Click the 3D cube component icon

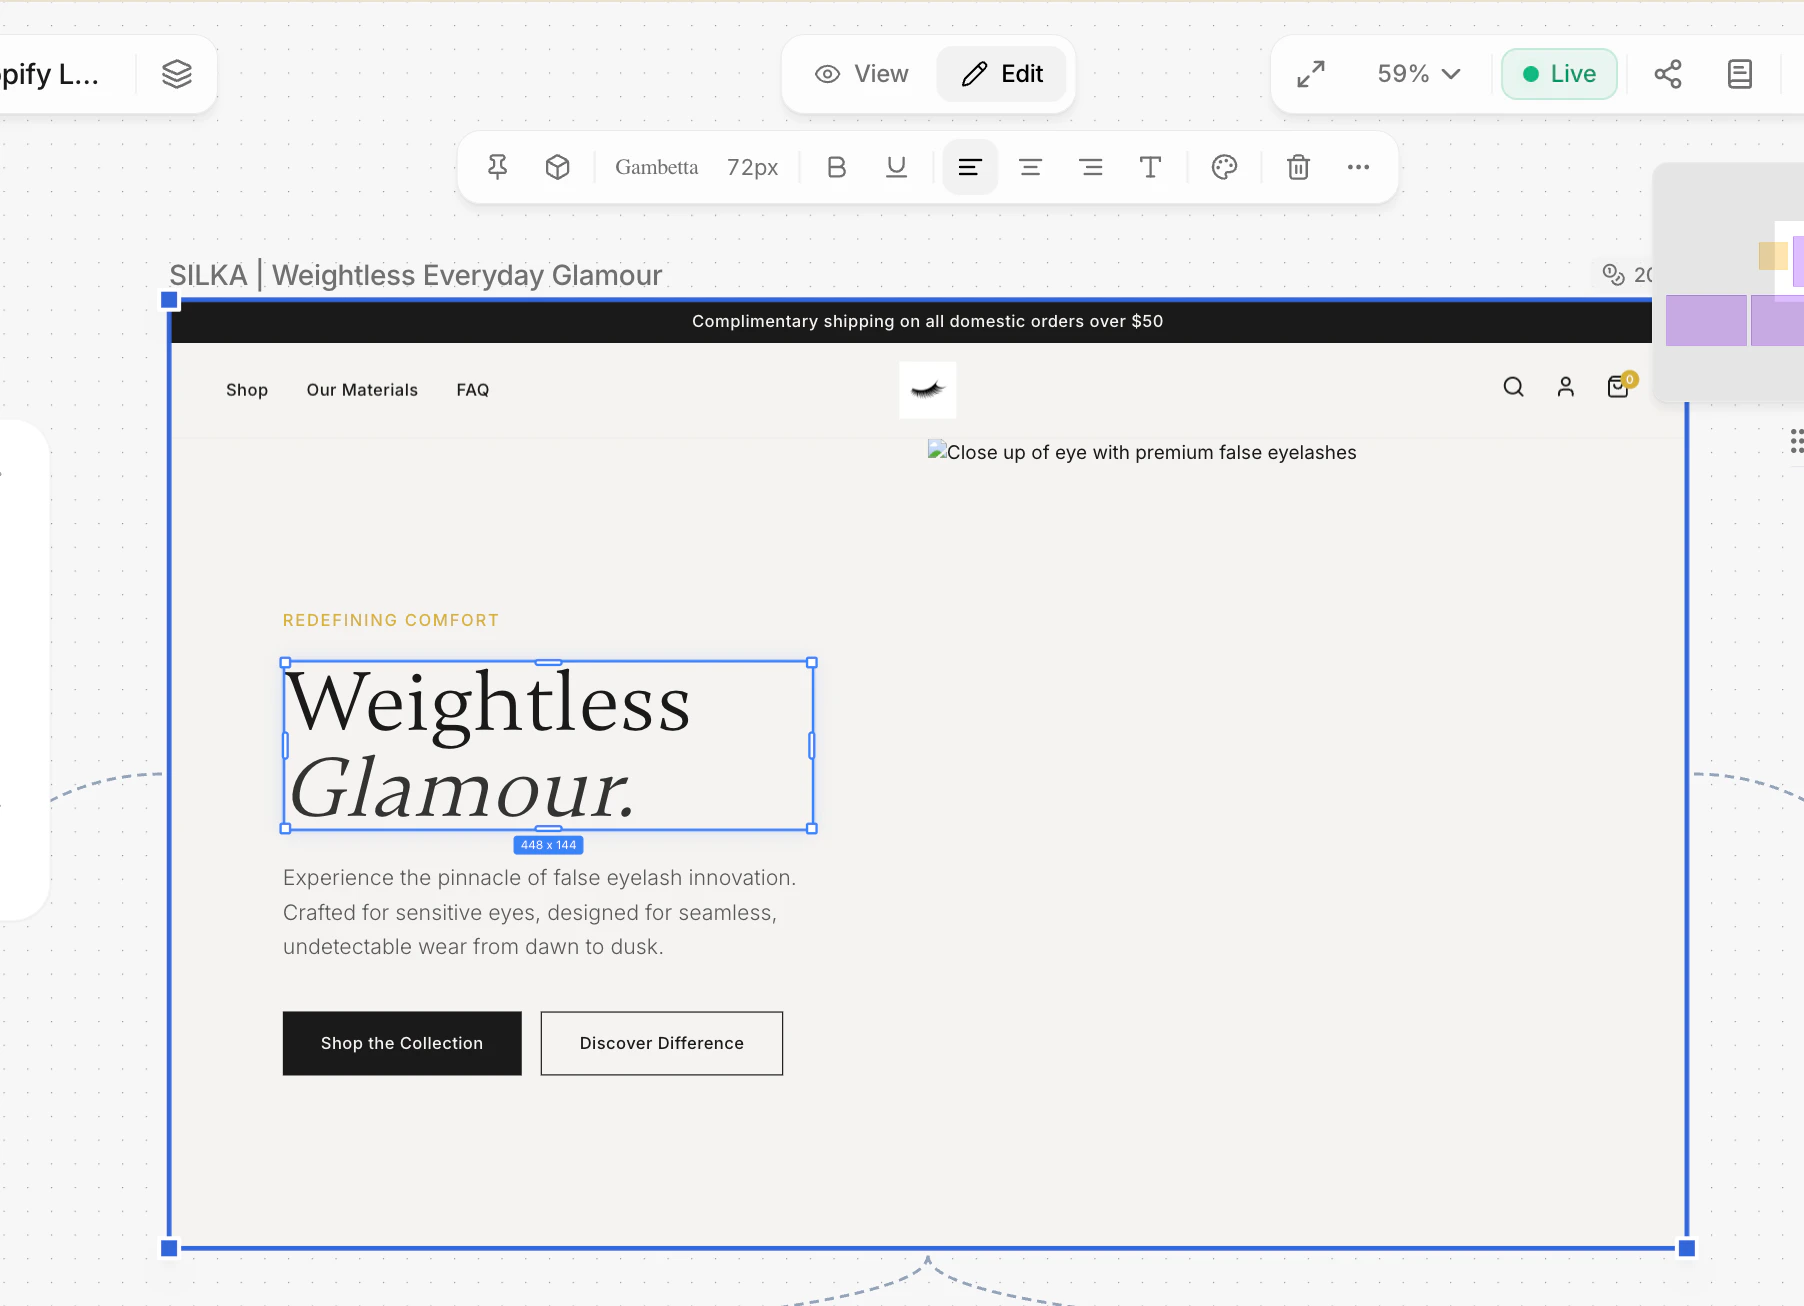(x=558, y=167)
